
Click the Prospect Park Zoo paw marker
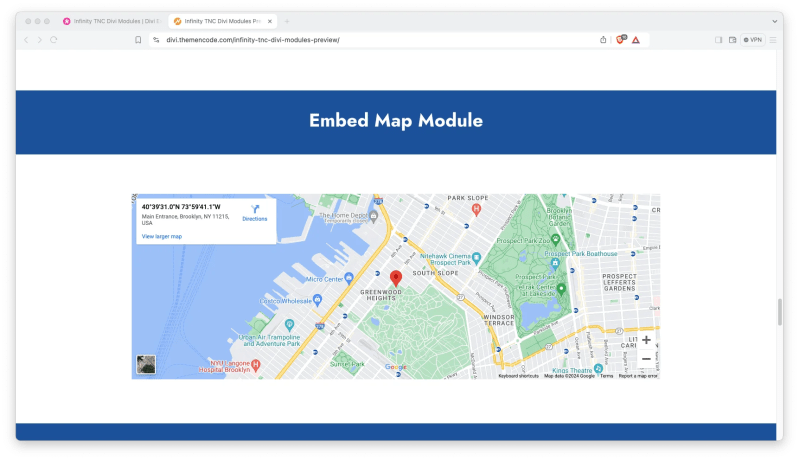555,239
